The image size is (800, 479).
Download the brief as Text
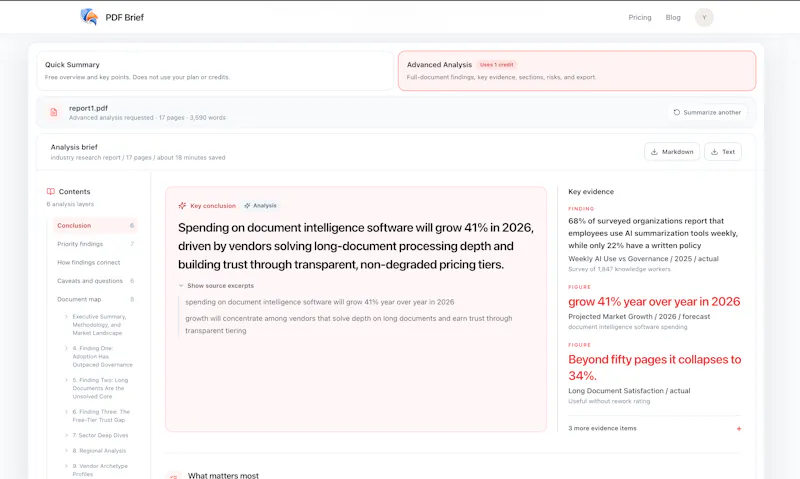(x=722, y=152)
